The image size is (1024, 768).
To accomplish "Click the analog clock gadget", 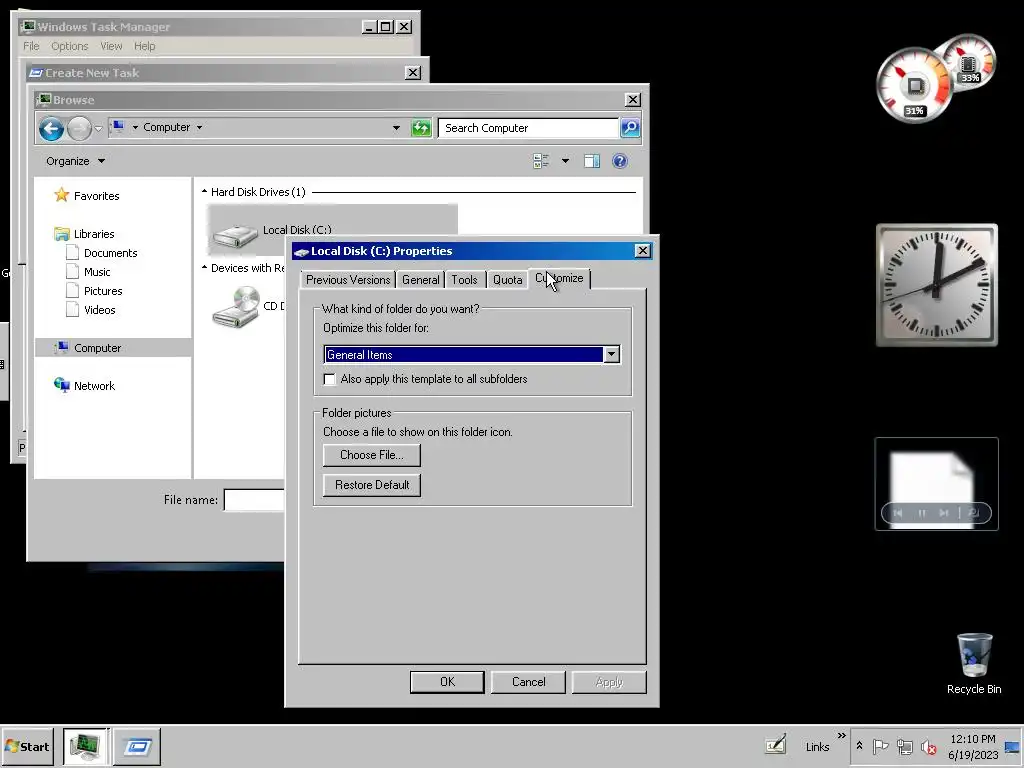I will coord(936,285).
